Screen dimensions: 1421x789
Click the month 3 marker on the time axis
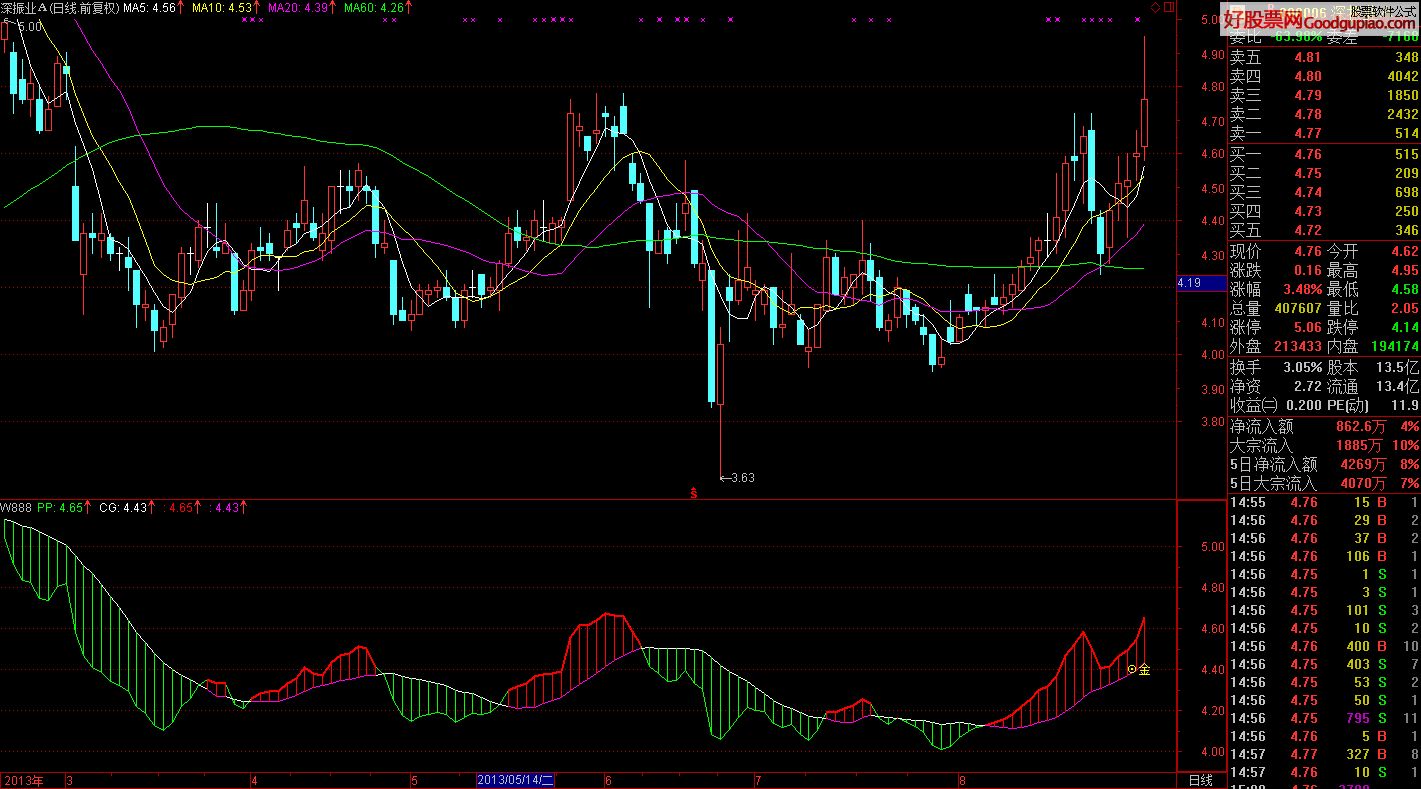(70, 780)
